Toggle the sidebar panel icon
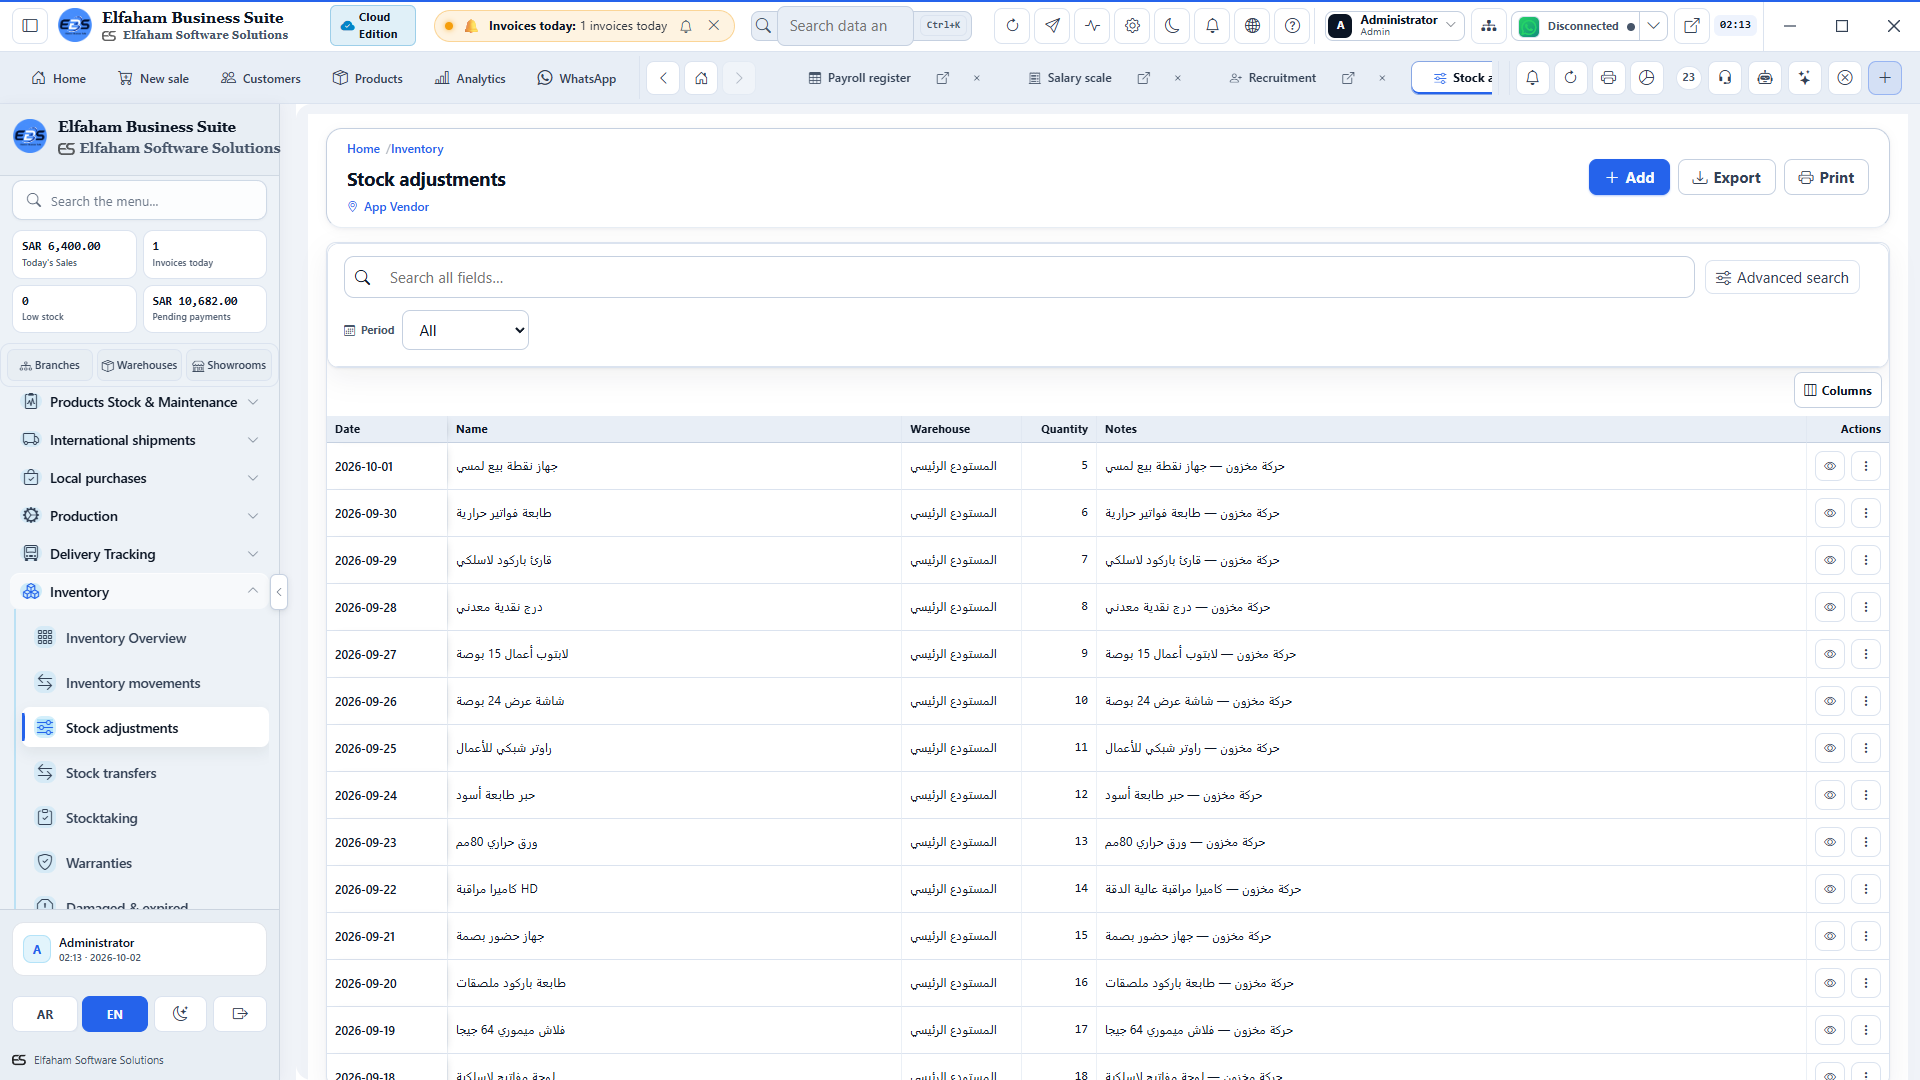Viewport: 1920px width, 1080px height. [x=30, y=26]
